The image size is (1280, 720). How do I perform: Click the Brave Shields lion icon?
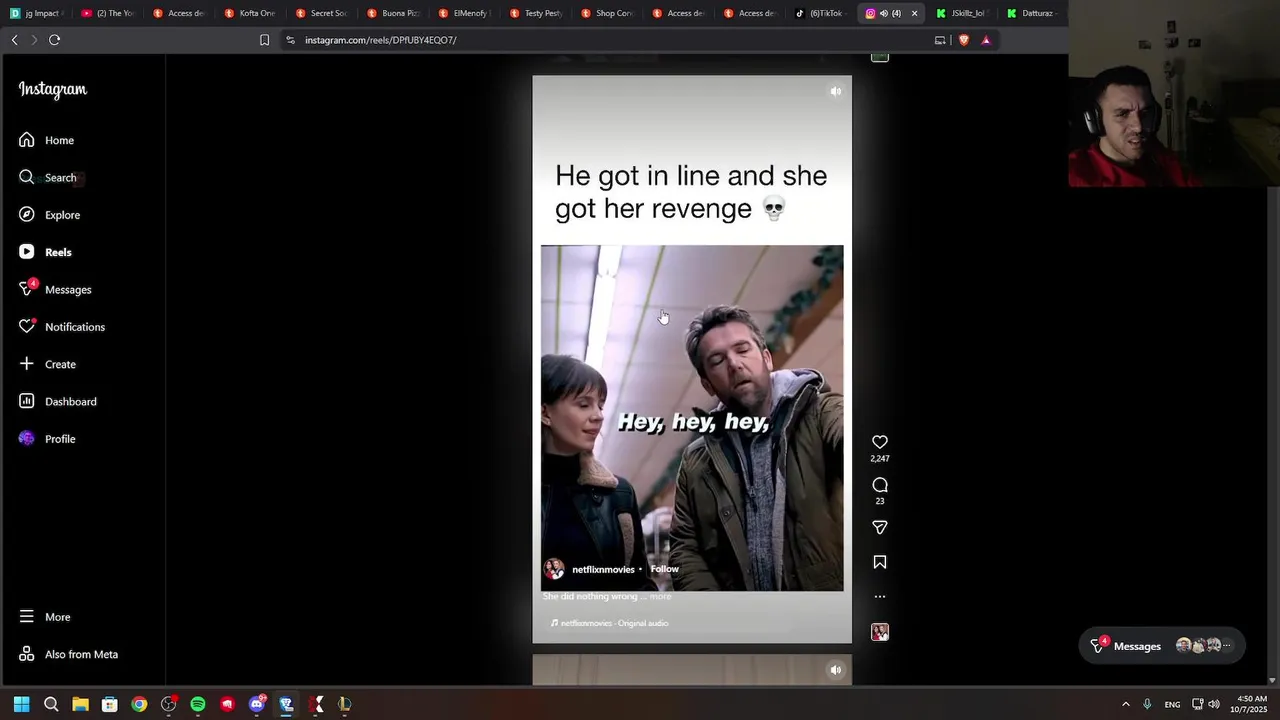964,40
